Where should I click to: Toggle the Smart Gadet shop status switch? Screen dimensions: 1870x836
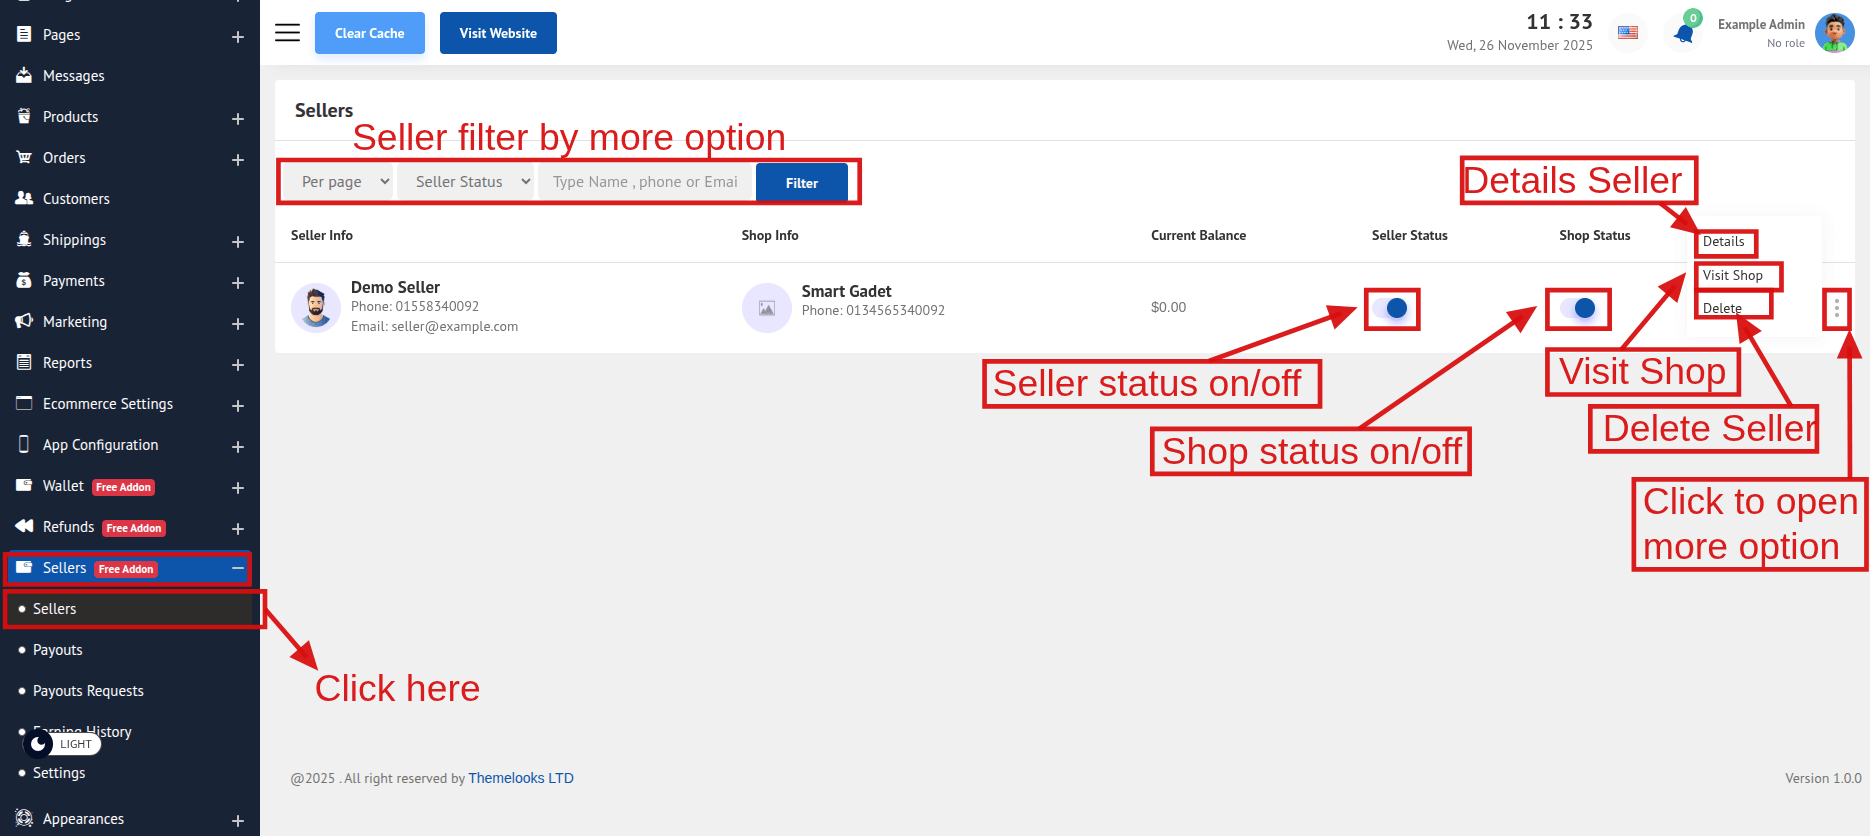[x=1578, y=308]
